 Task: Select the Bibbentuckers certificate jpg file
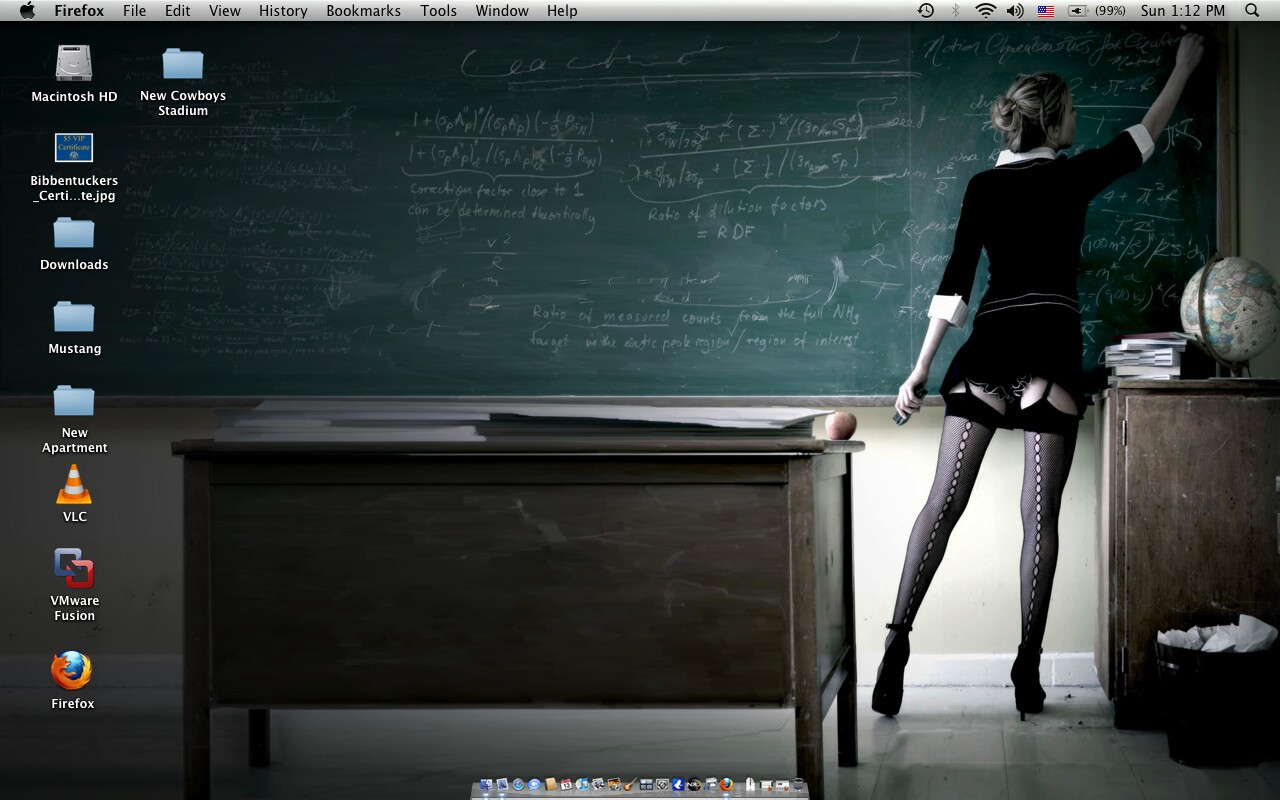tap(74, 148)
